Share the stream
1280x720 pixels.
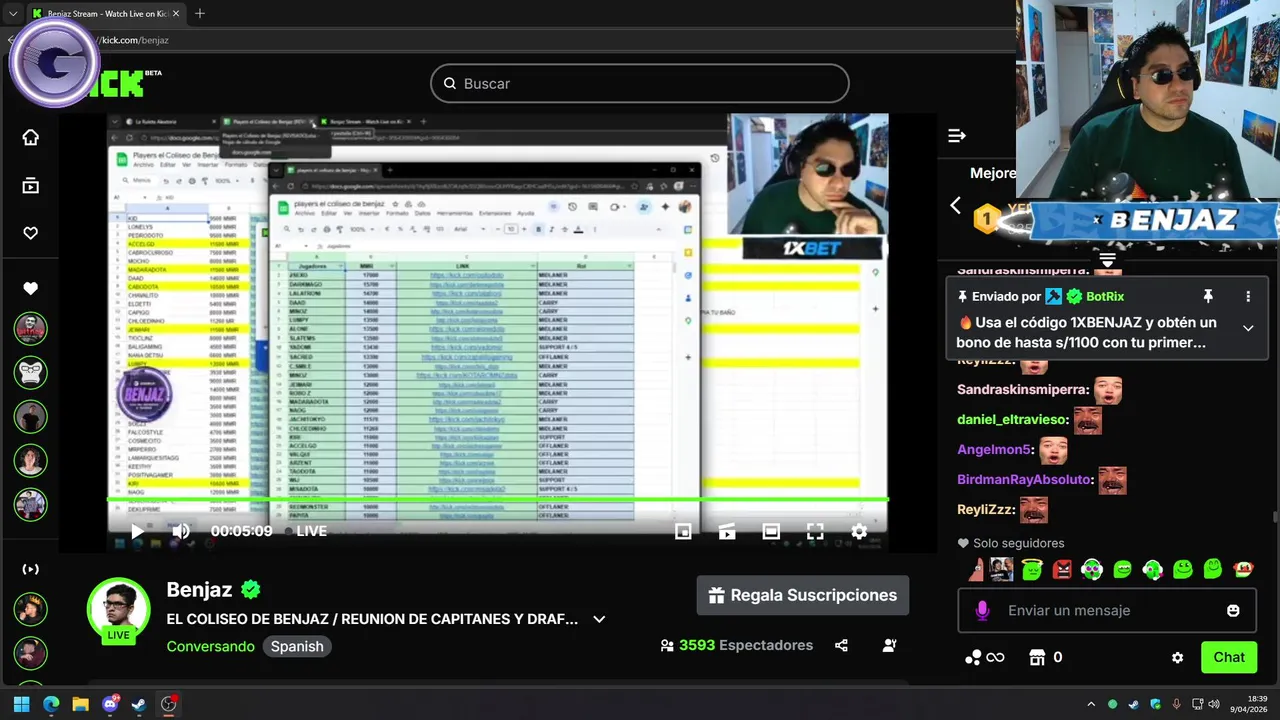click(x=841, y=646)
